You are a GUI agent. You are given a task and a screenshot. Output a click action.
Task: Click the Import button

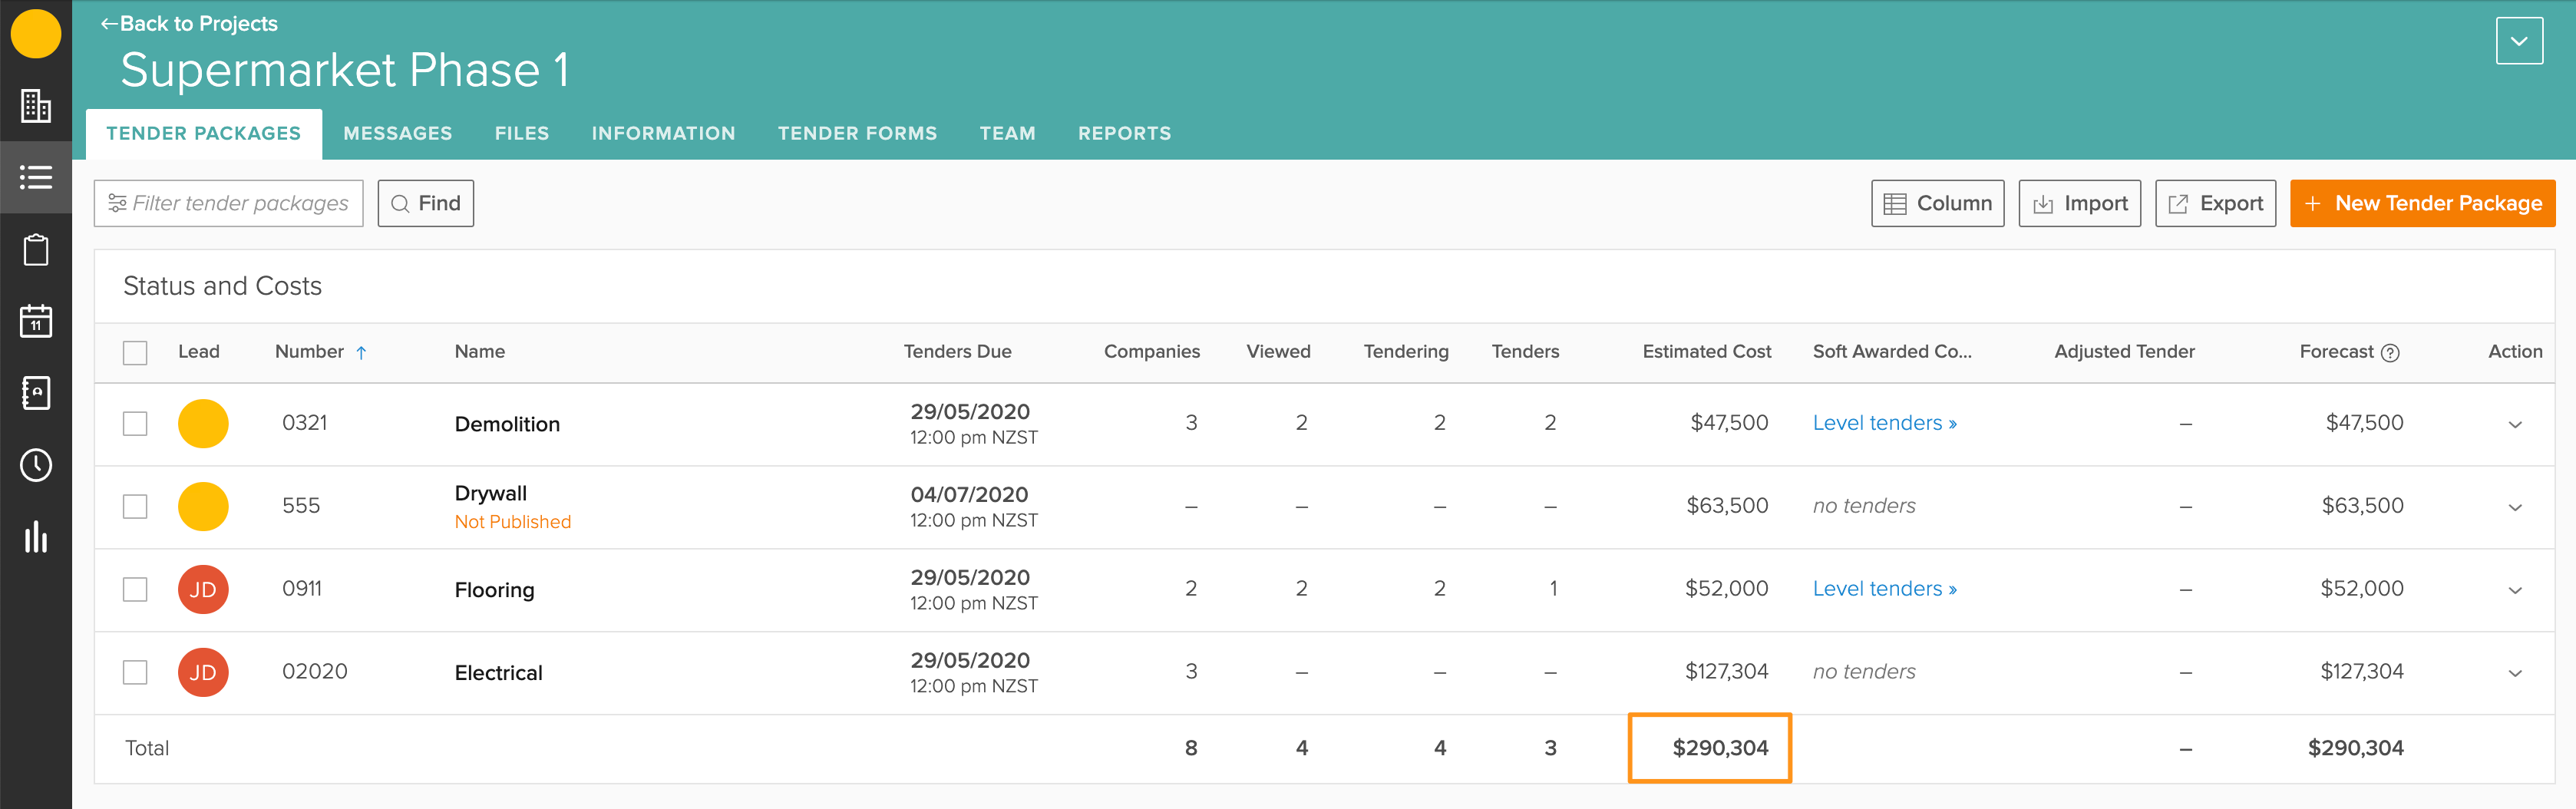[x=2079, y=203]
